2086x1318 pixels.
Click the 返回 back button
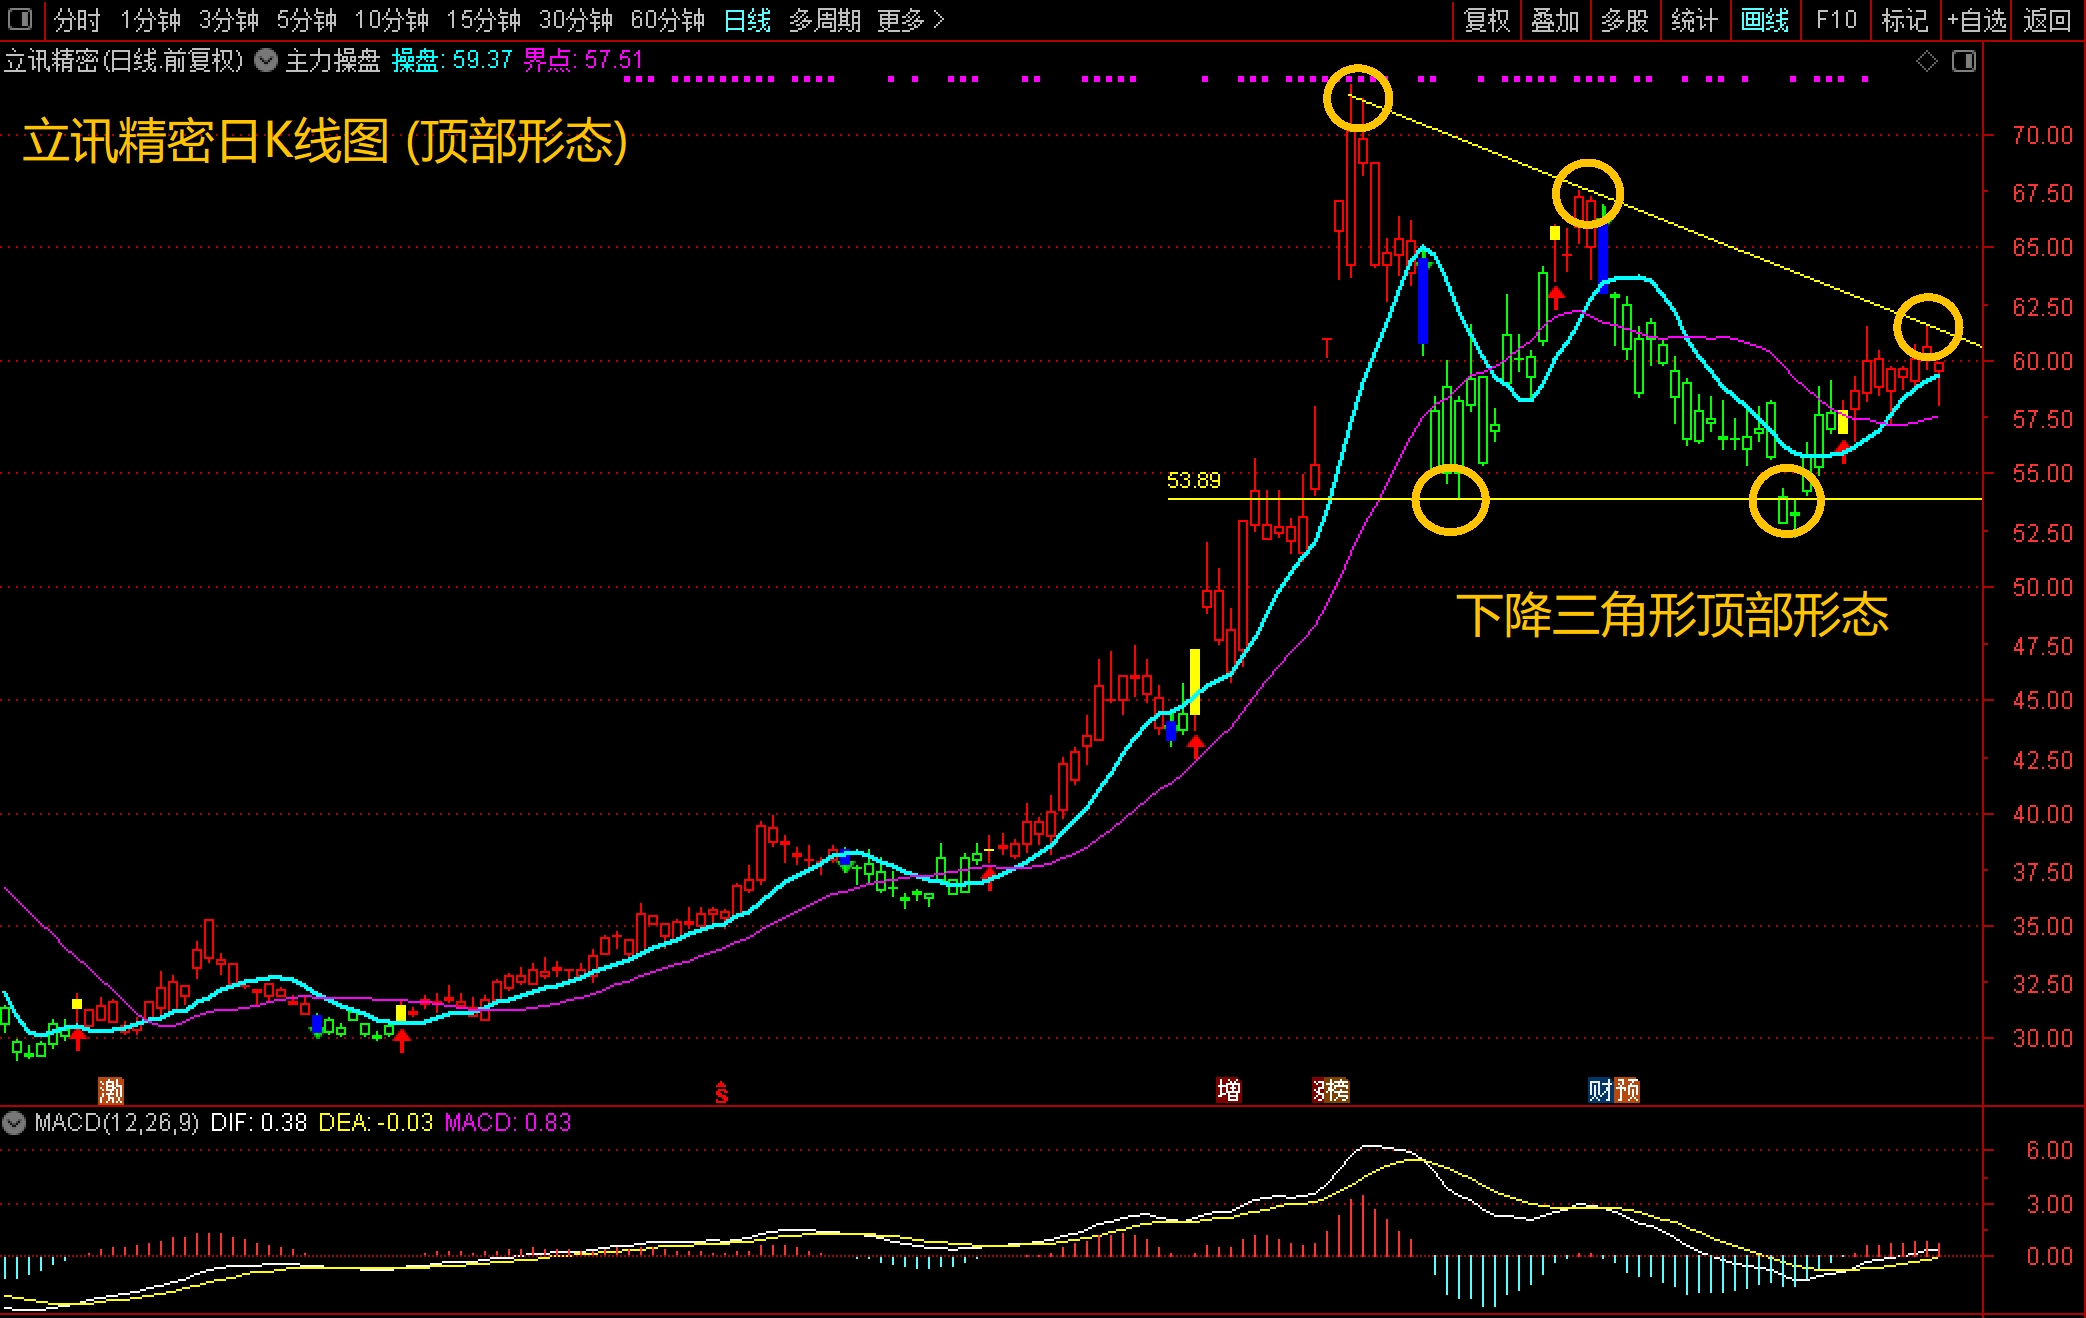coord(2047,20)
